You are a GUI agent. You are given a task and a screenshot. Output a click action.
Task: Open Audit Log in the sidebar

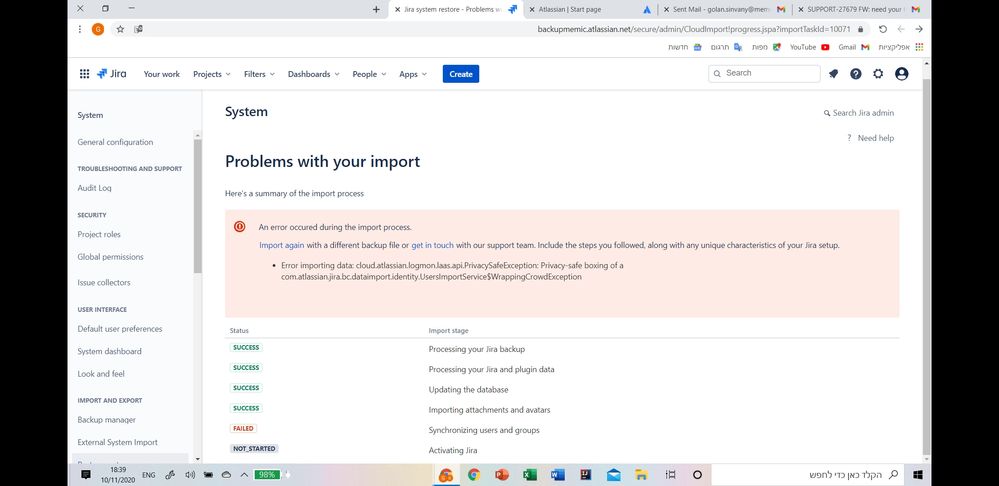click(x=94, y=188)
